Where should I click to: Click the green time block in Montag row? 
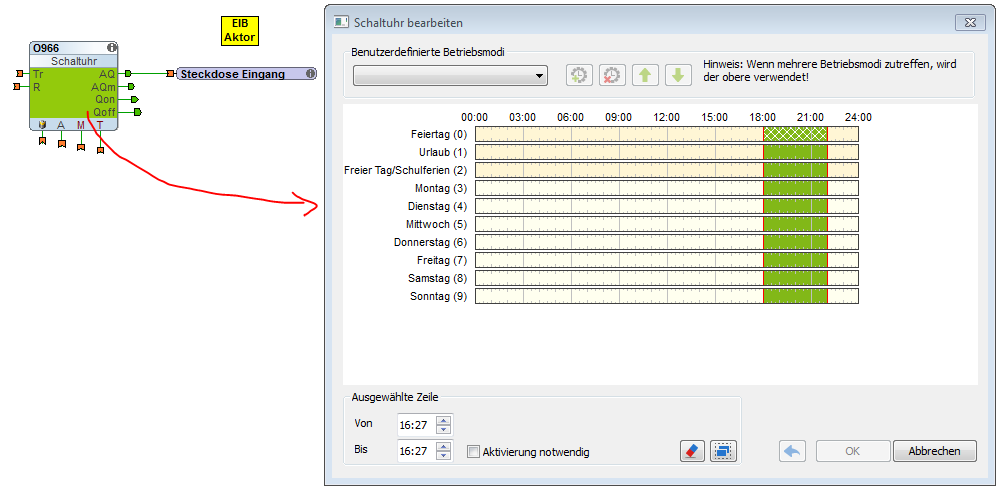(795, 188)
